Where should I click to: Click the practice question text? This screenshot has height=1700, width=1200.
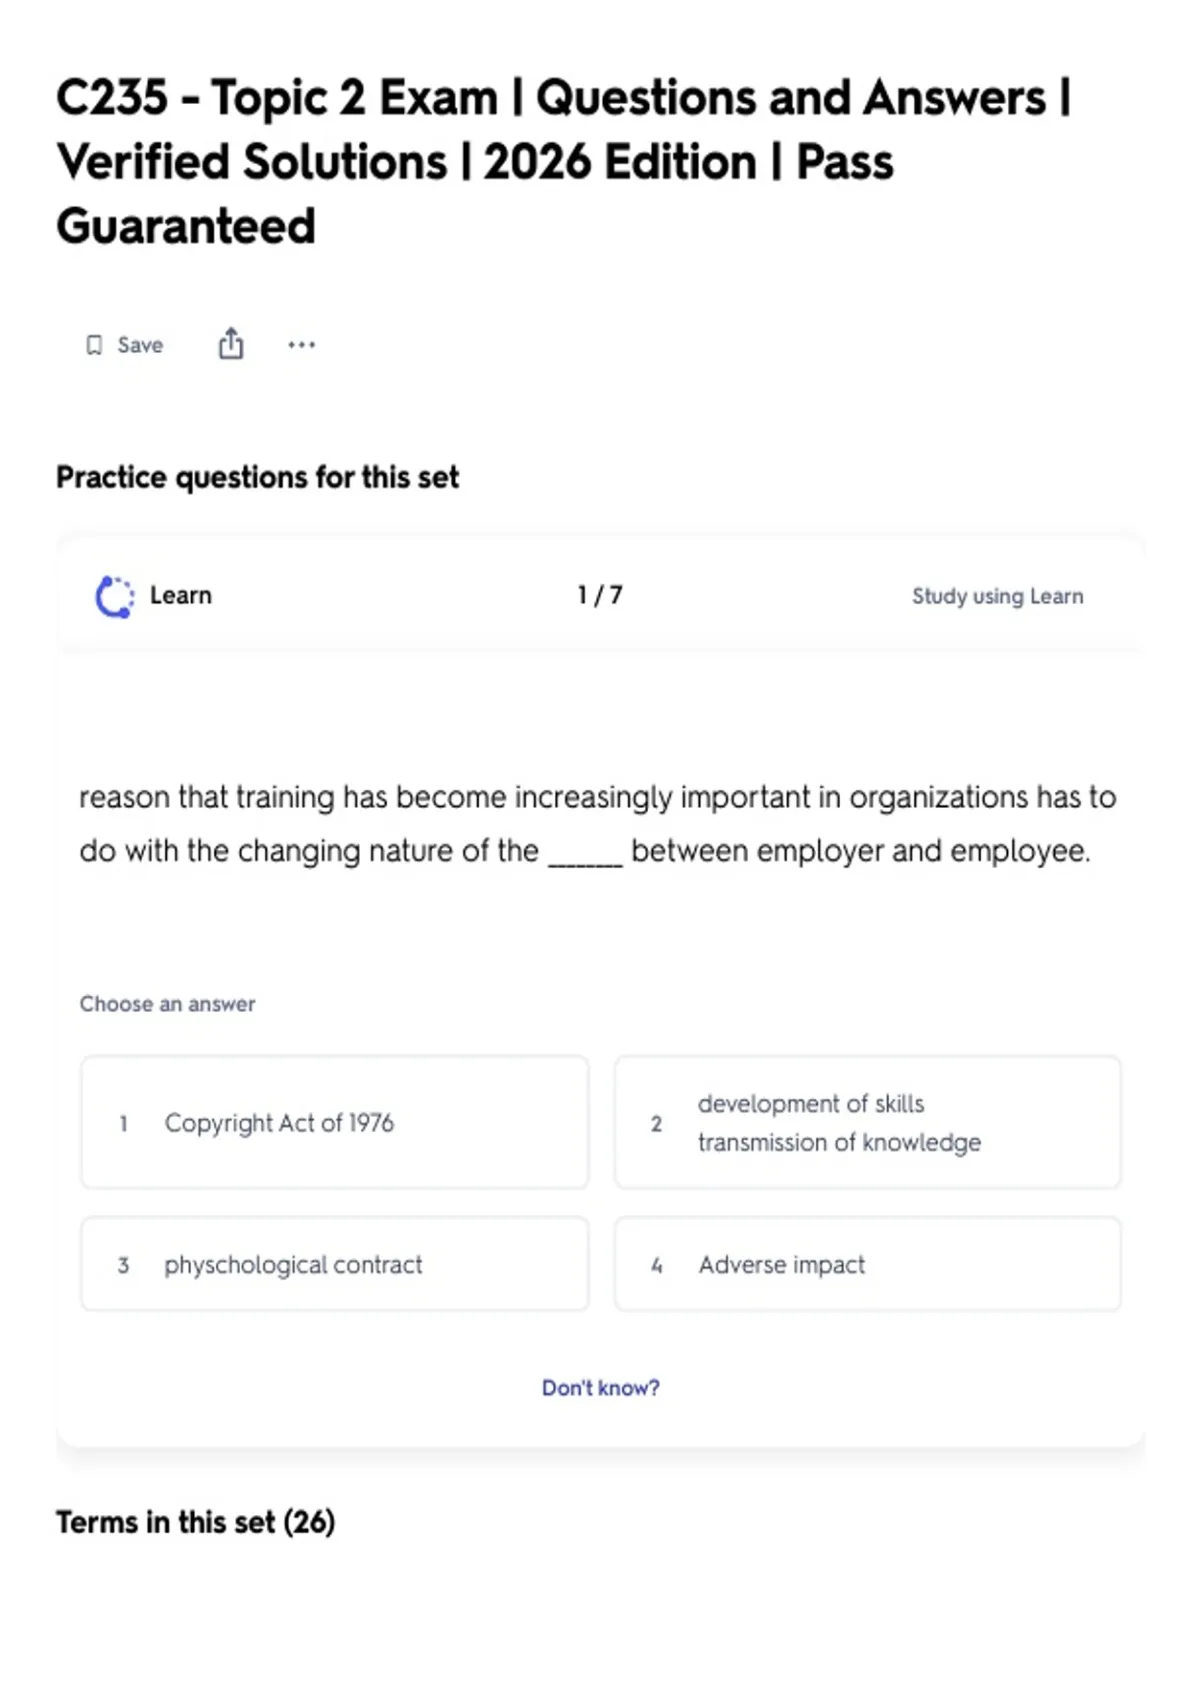tap(598, 824)
